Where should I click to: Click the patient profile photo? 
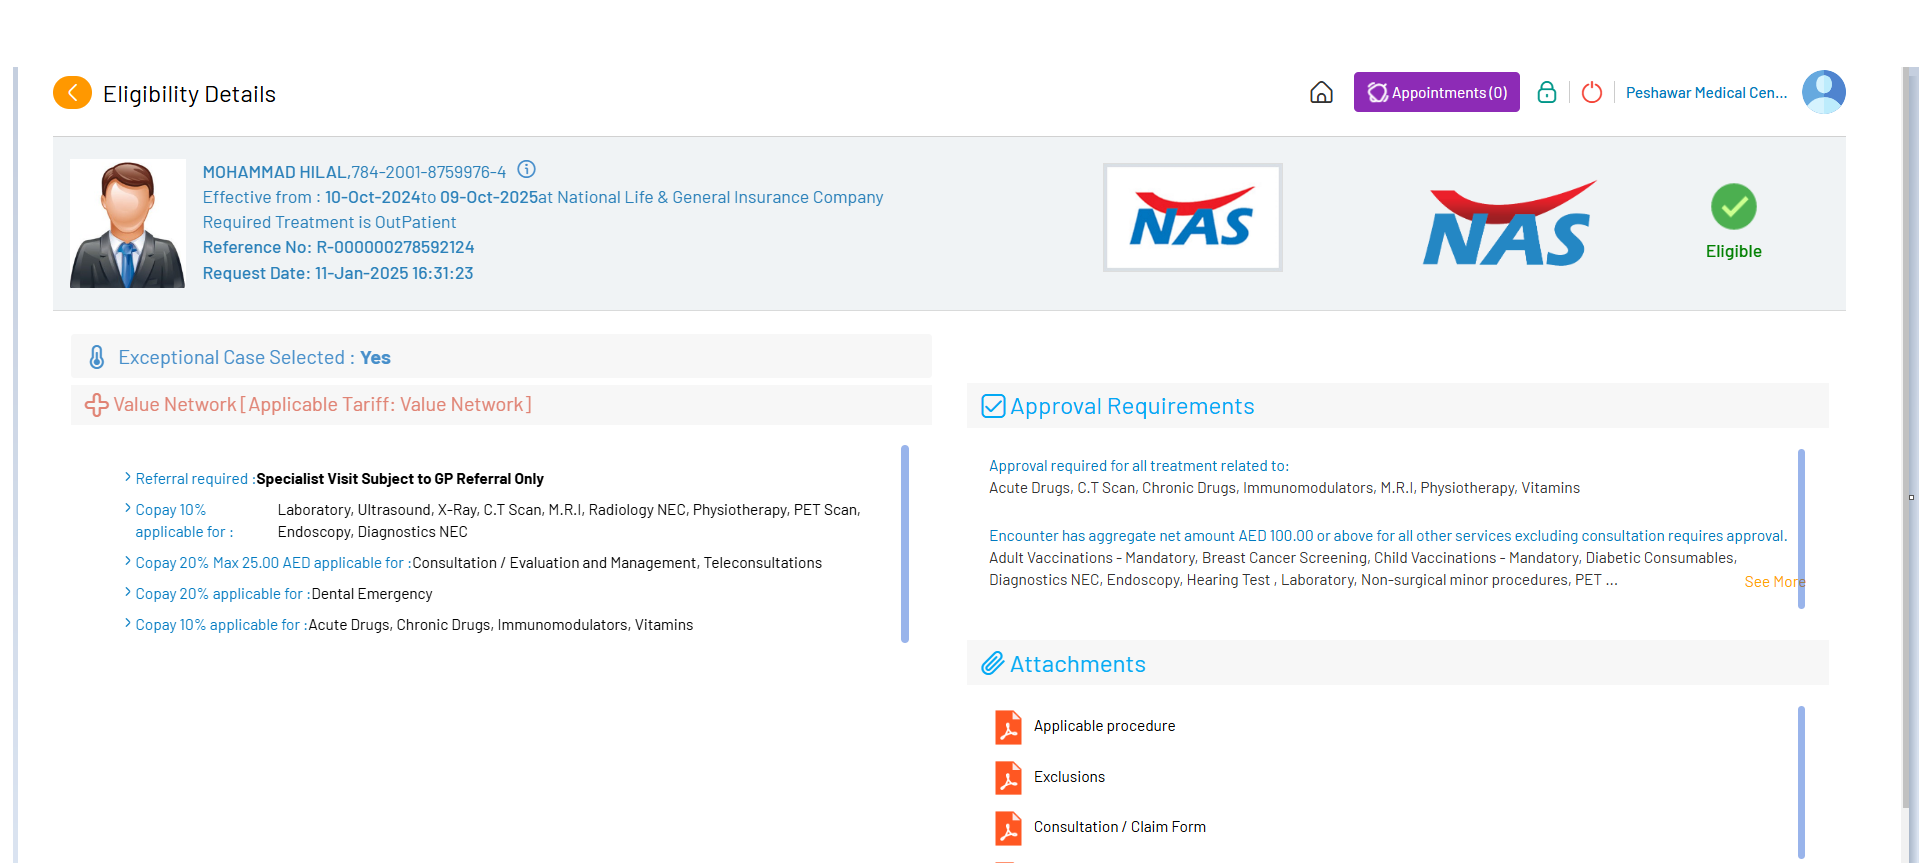pos(128,223)
